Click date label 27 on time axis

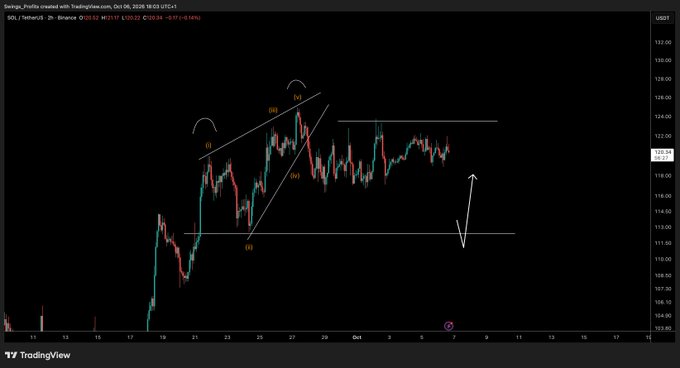point(292,337)
